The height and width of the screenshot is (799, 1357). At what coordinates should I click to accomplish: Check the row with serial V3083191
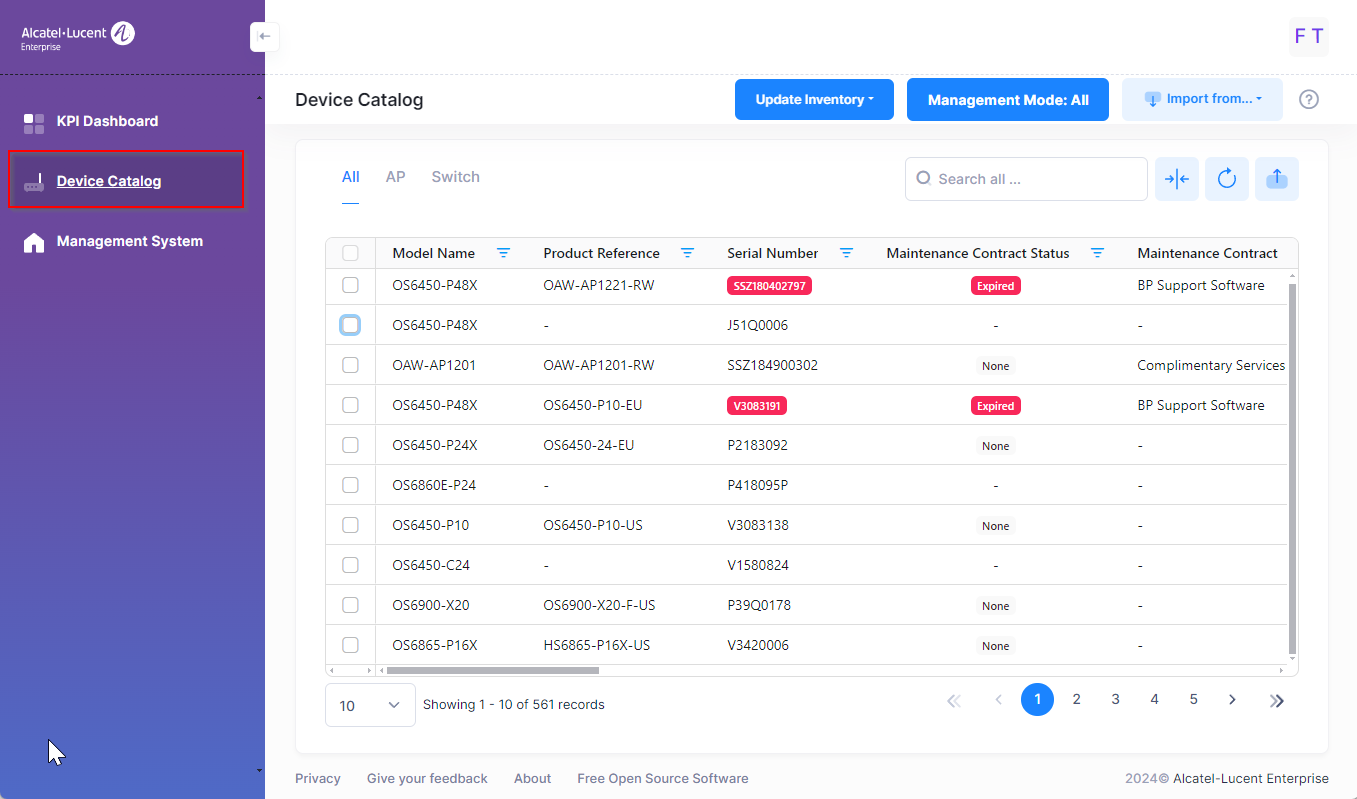pyautogui.click(x=350, y=405)
